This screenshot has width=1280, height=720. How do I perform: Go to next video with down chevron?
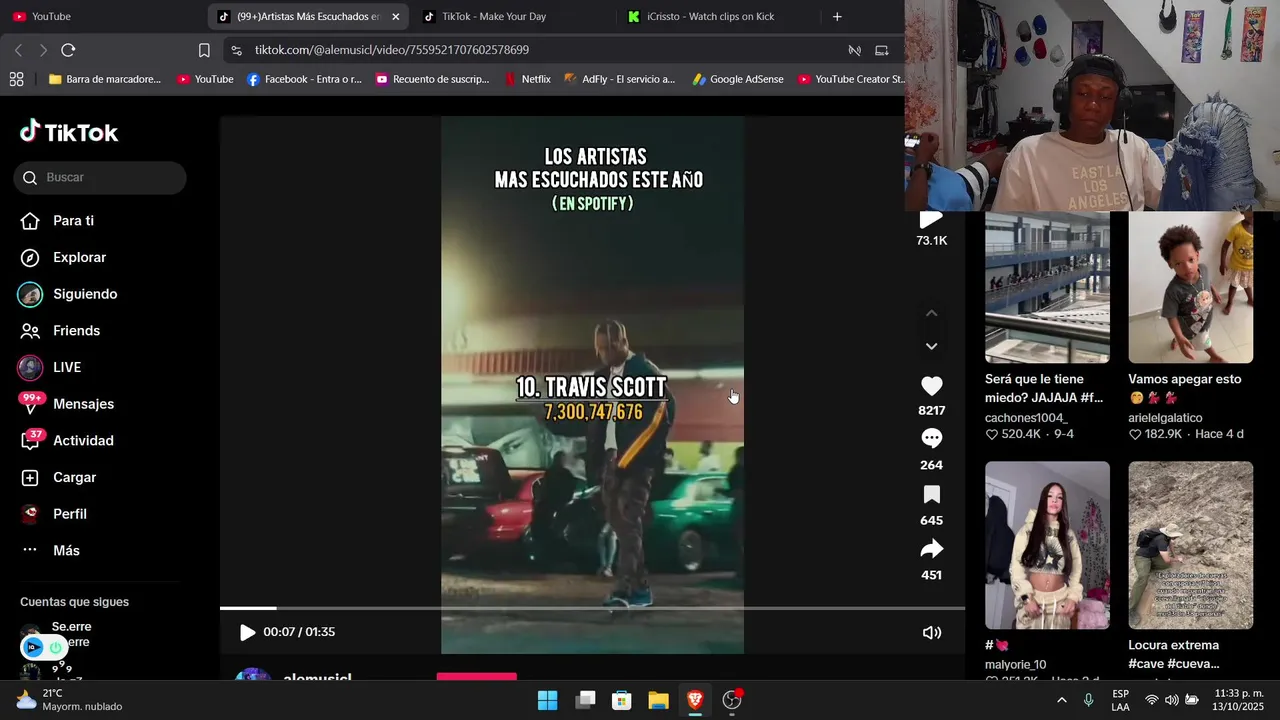coord(931,346)
